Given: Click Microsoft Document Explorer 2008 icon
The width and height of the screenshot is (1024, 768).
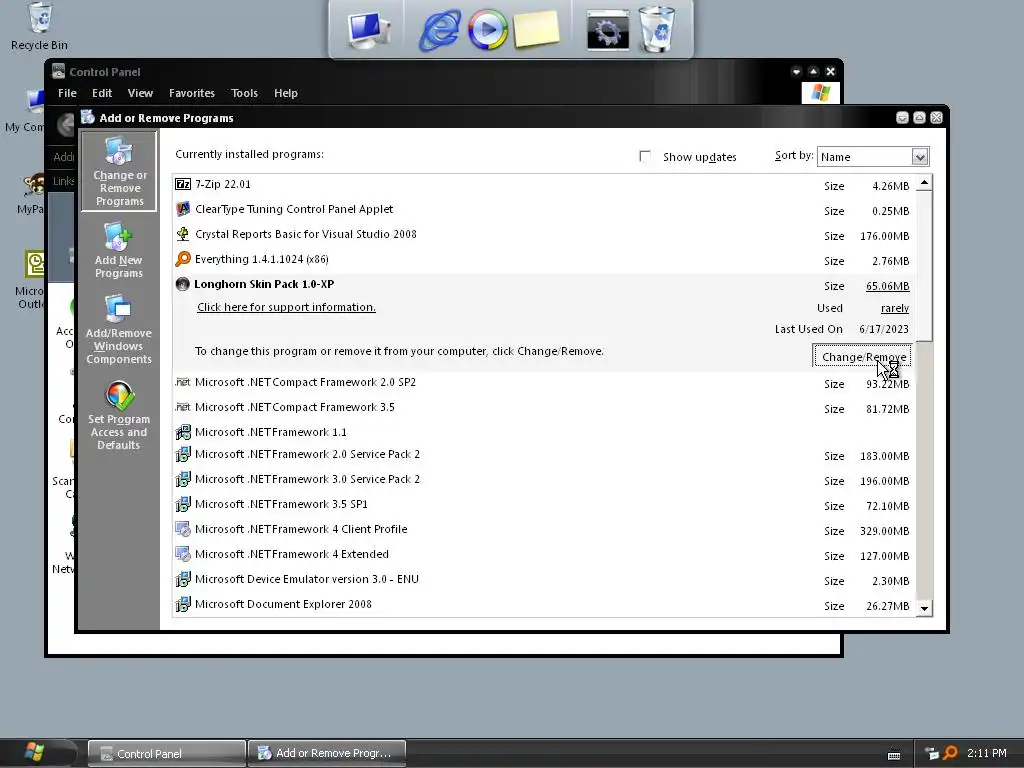Looking at the screenshot, I should 183,604.
